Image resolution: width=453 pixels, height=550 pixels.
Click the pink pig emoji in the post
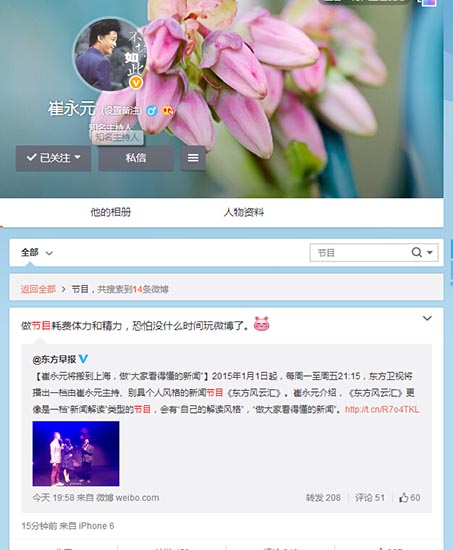click(261, 324)
